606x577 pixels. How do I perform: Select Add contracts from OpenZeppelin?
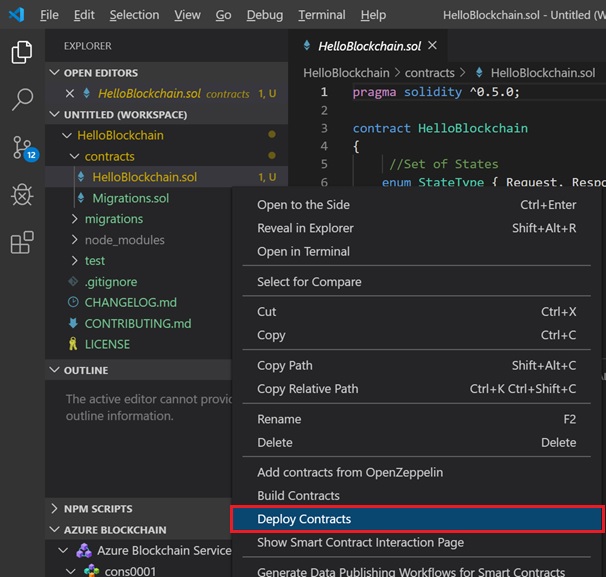(417, 472)
